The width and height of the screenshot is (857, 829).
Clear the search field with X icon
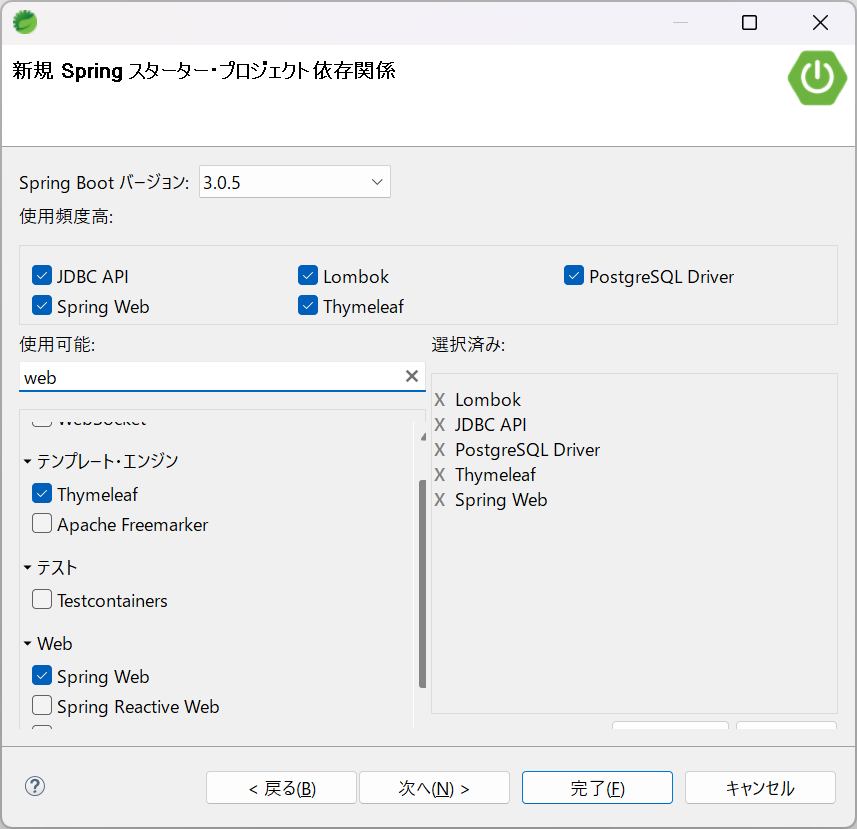[411, 377]
